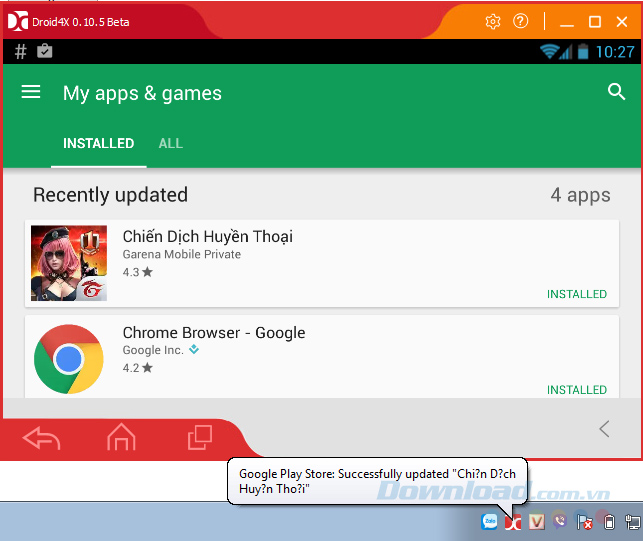This screenshot has height=541, width=643.
Task: Switch to the INSTALLED tab
Action: pos(98,143)
